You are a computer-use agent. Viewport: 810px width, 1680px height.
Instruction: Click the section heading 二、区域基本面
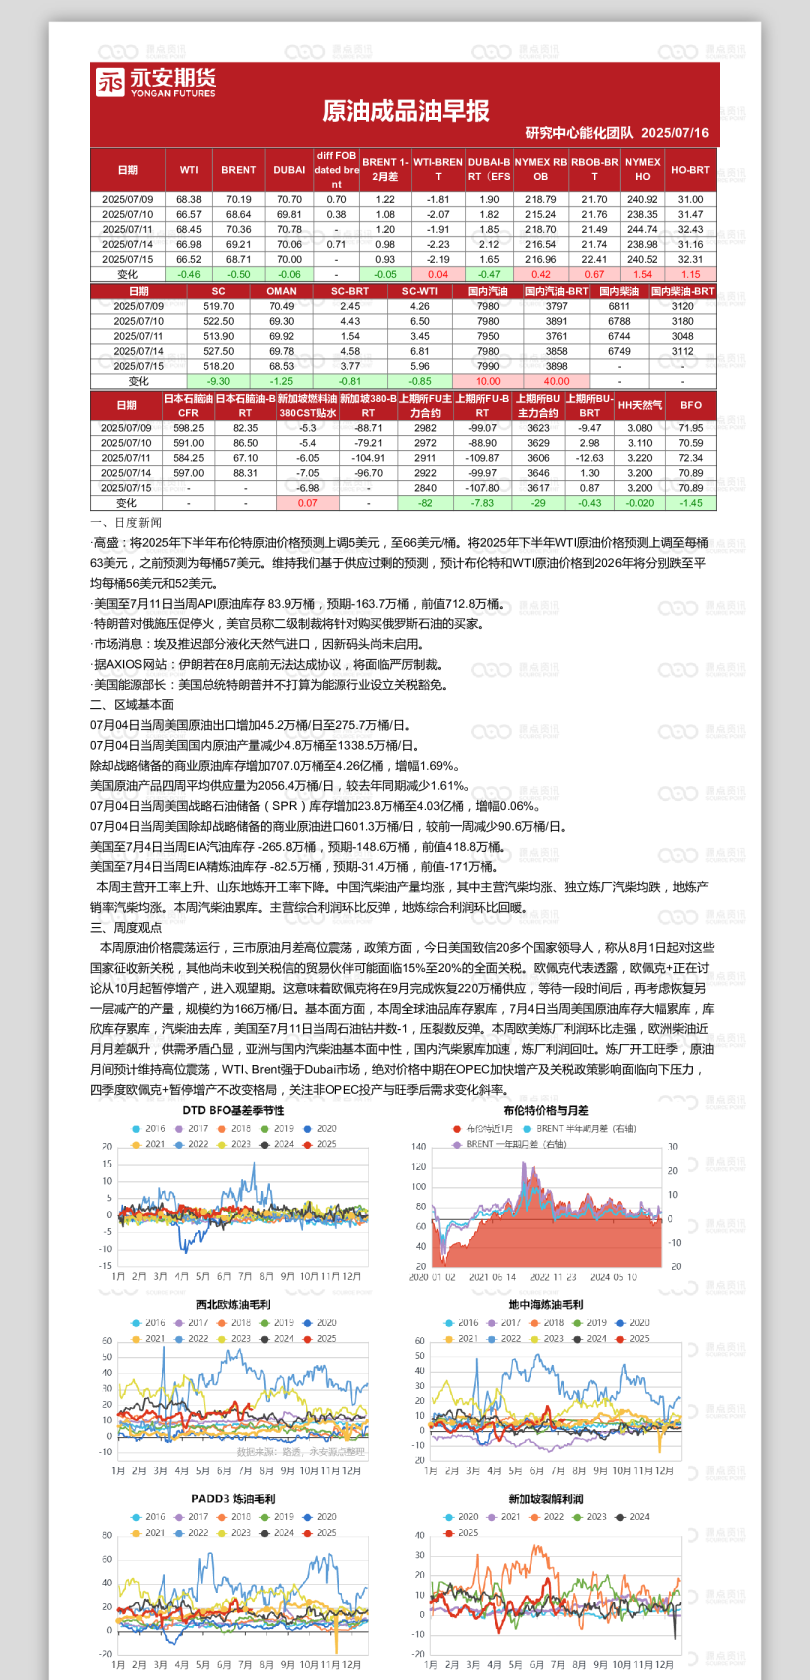tap(132, 705)
